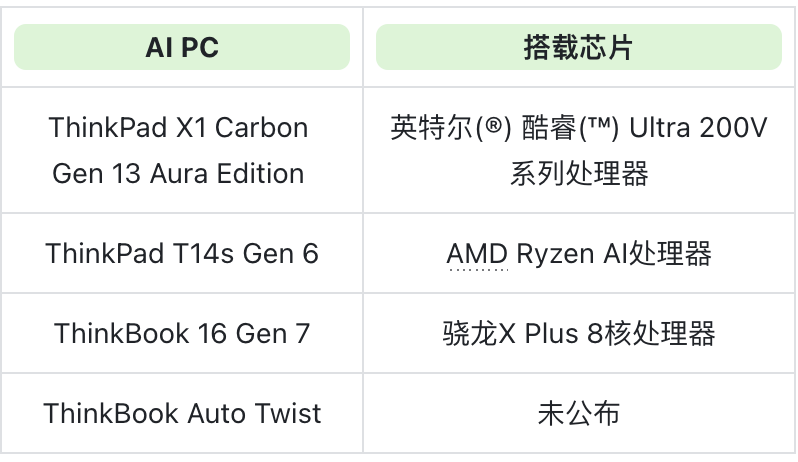Click the 未公布 cell

pyautogui.click(x=579, y=413)
